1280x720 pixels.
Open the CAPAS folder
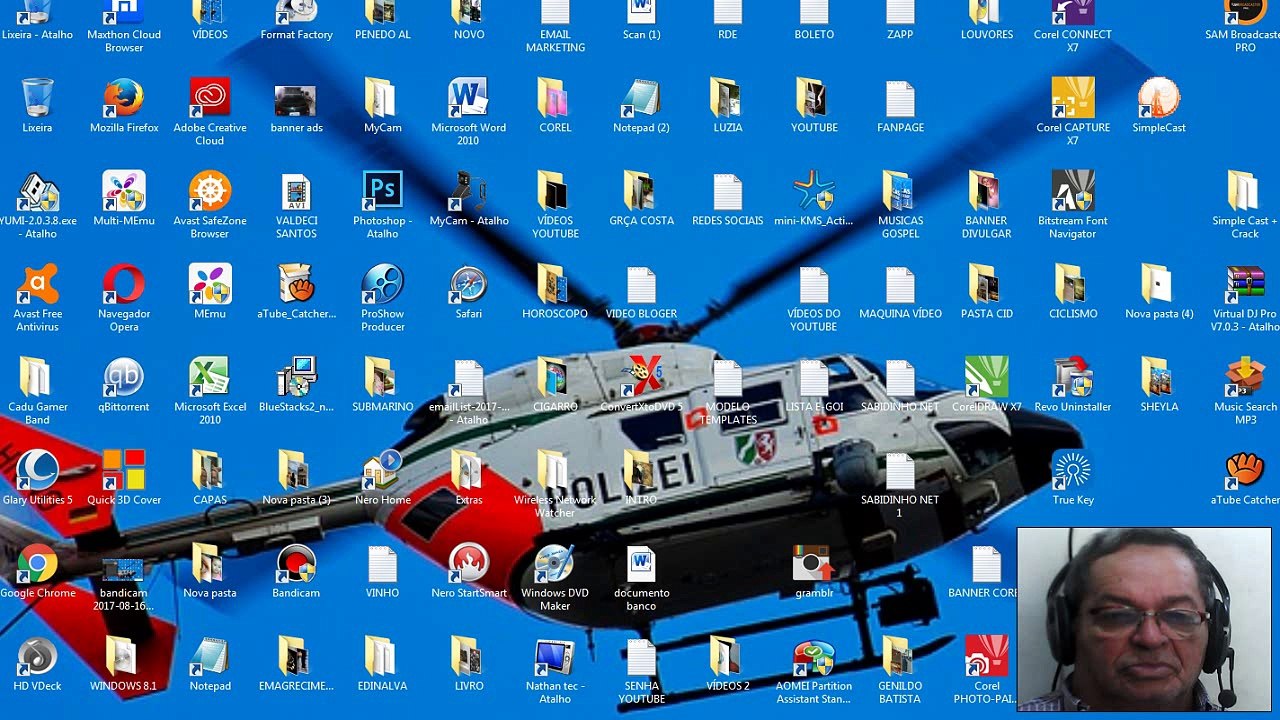[x=210, y=471]
